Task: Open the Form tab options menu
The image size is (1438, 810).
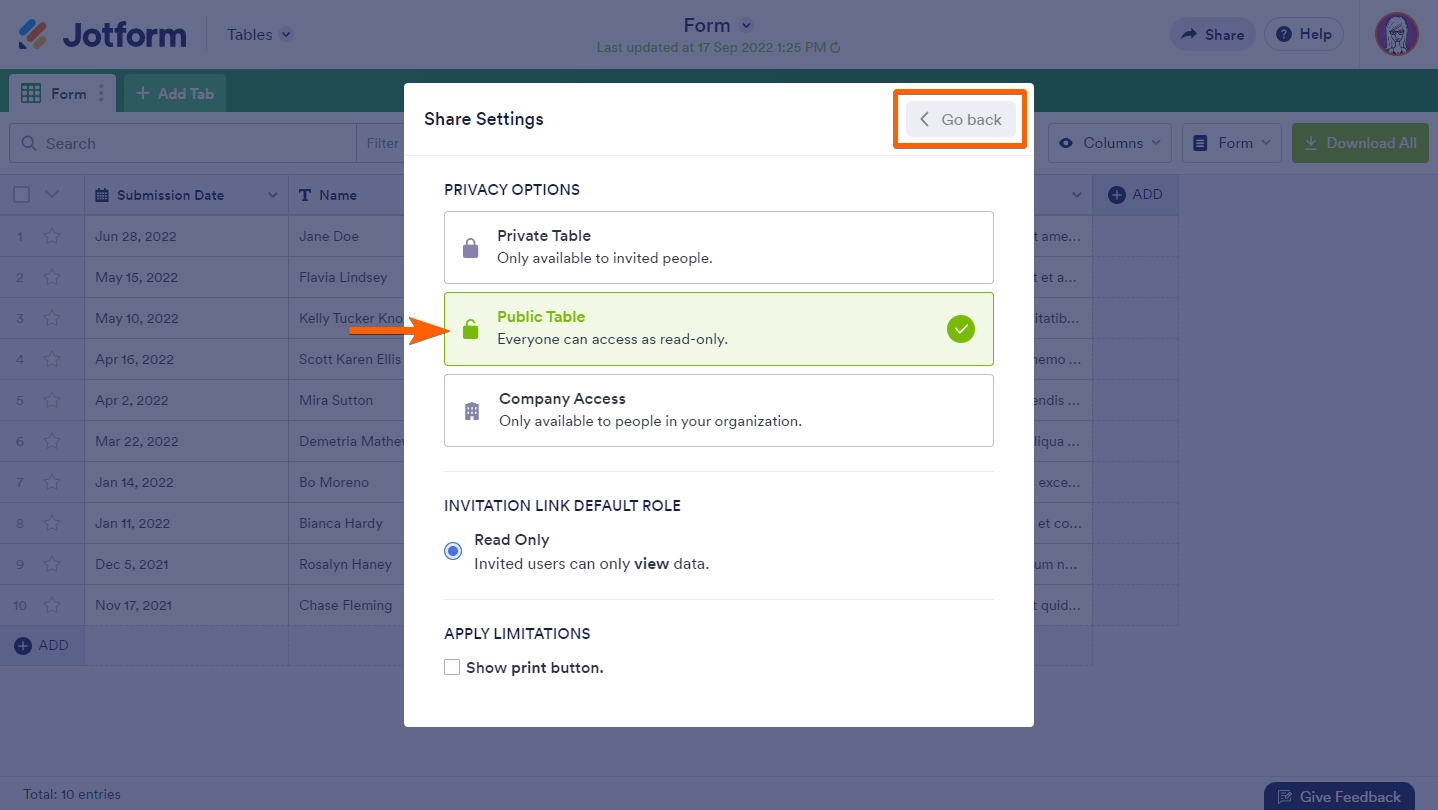Action: point(101,94)
